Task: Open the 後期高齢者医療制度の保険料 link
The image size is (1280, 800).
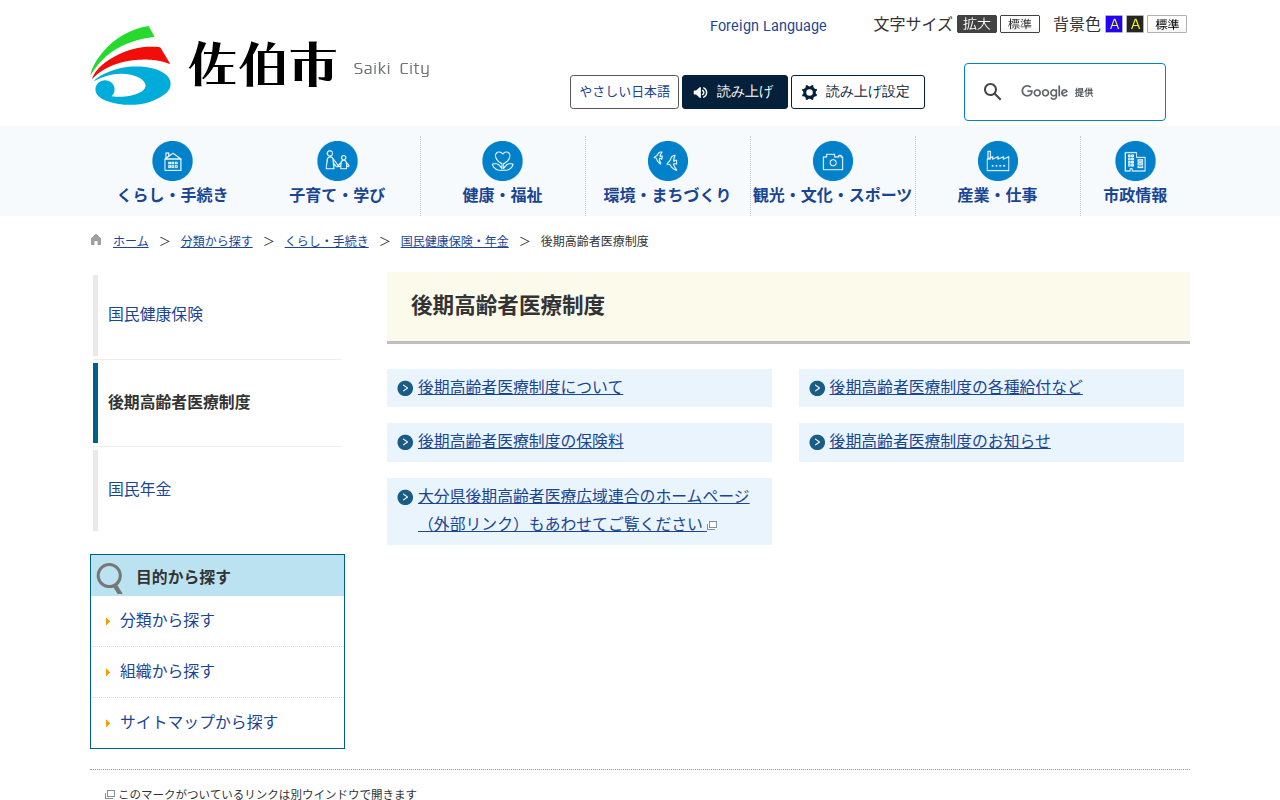Action: click(520, 441)
